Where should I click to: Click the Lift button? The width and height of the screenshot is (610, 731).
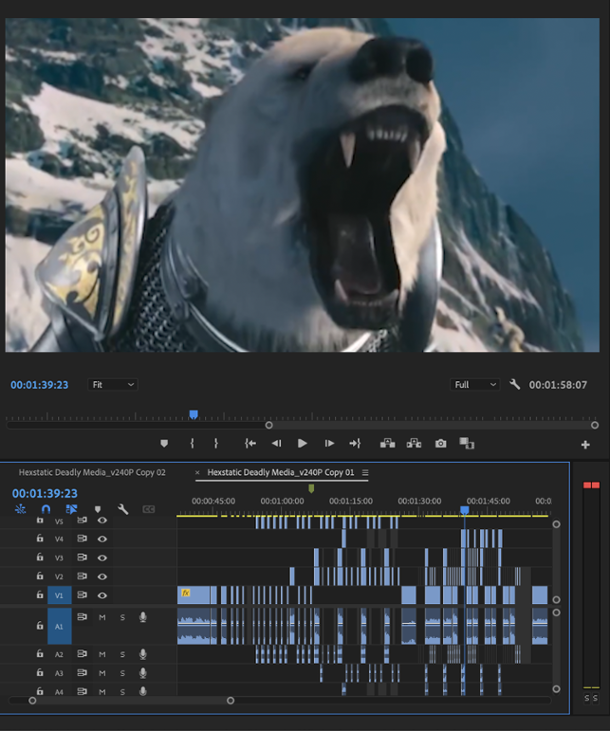tap(388, 443)
